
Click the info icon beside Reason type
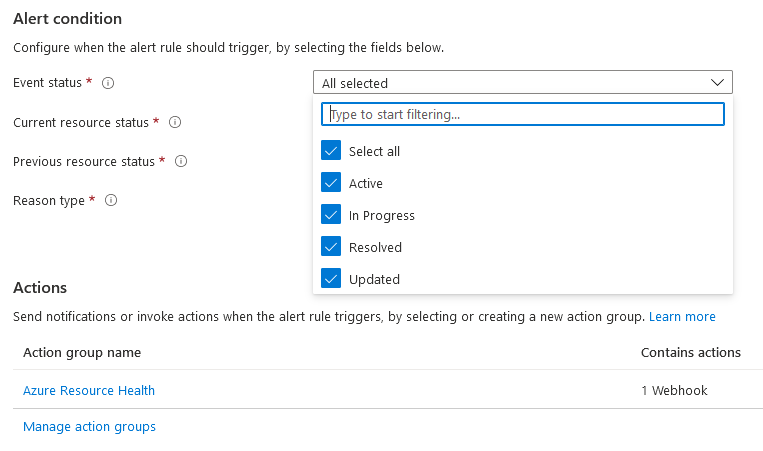[x=111, y=200]
